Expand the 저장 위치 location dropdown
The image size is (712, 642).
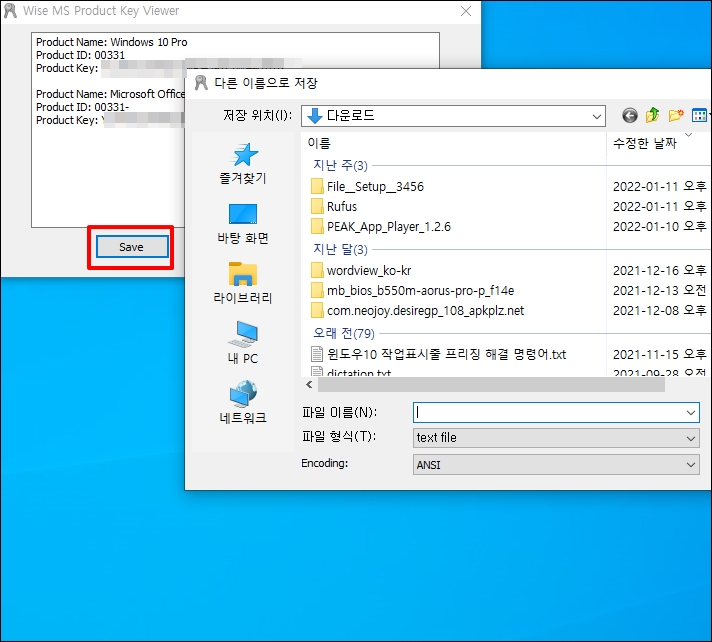click(x=597, y=117)
